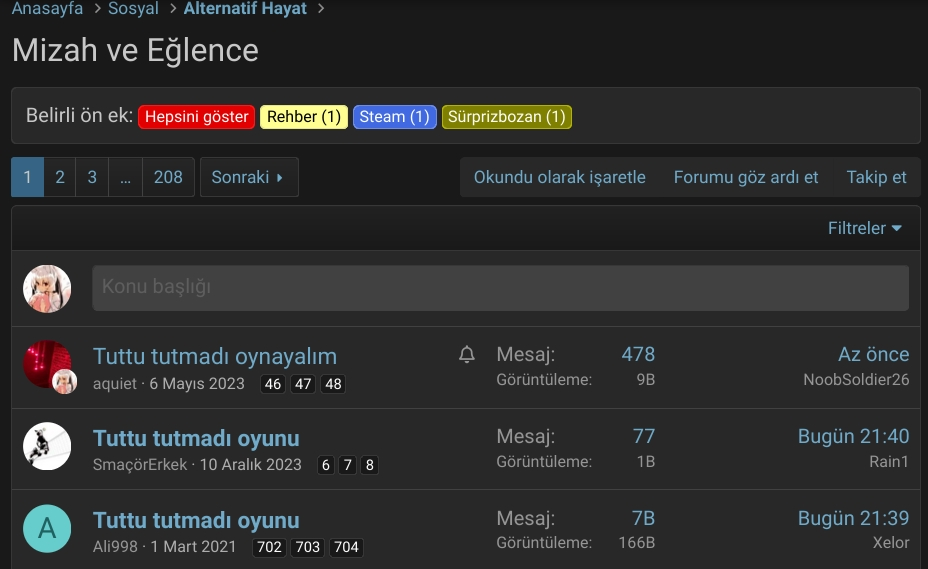Filter by blue Steam (1) prefix
Image resolution: width=928 pixels, height=569 pixels.
tap(394, 117)
